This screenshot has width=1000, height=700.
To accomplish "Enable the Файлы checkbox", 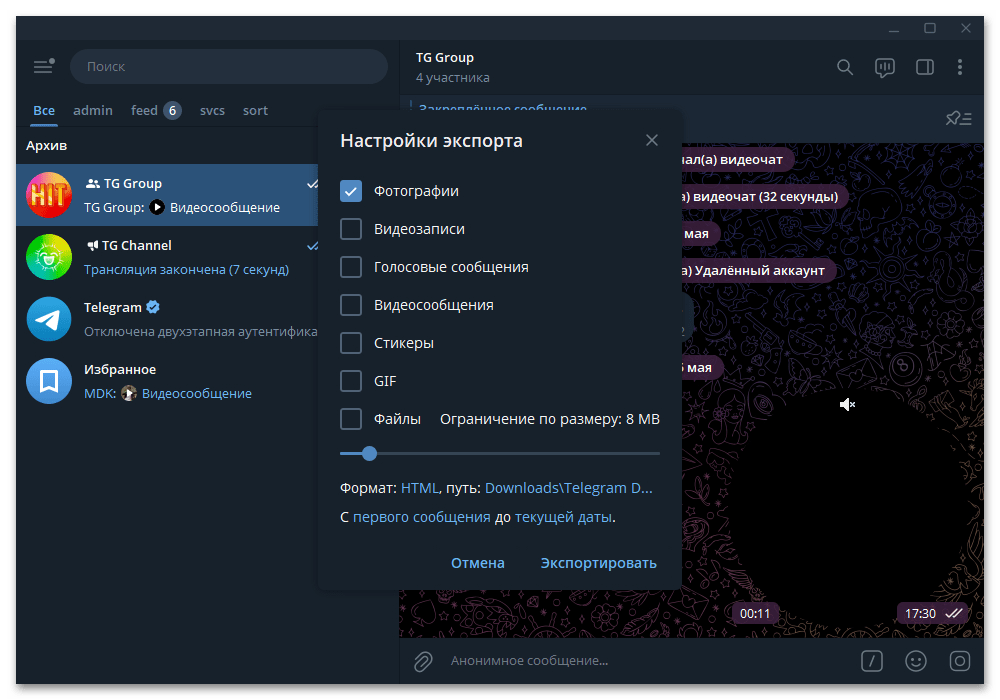I will pyautogui.click(x=351, y=419).
